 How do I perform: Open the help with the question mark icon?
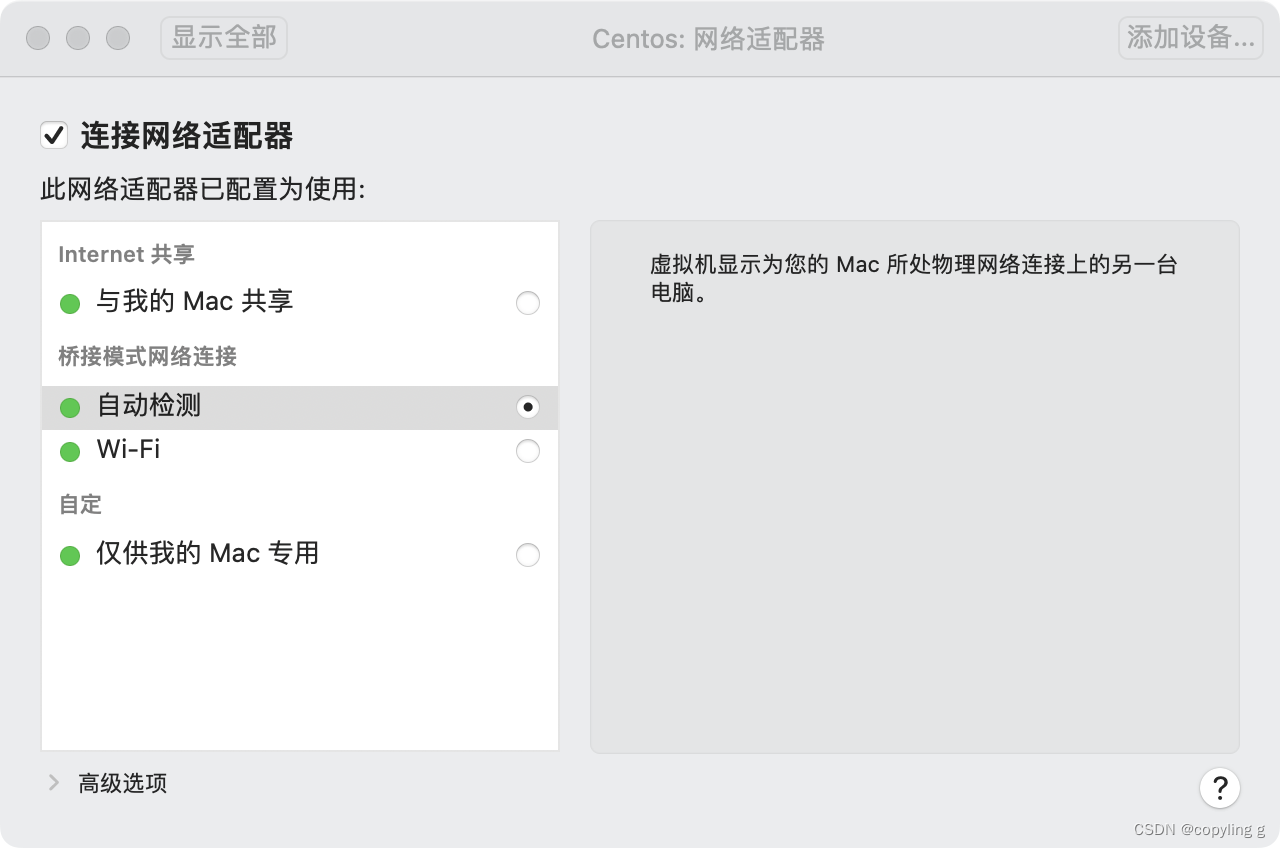[x=1220, y=788]
